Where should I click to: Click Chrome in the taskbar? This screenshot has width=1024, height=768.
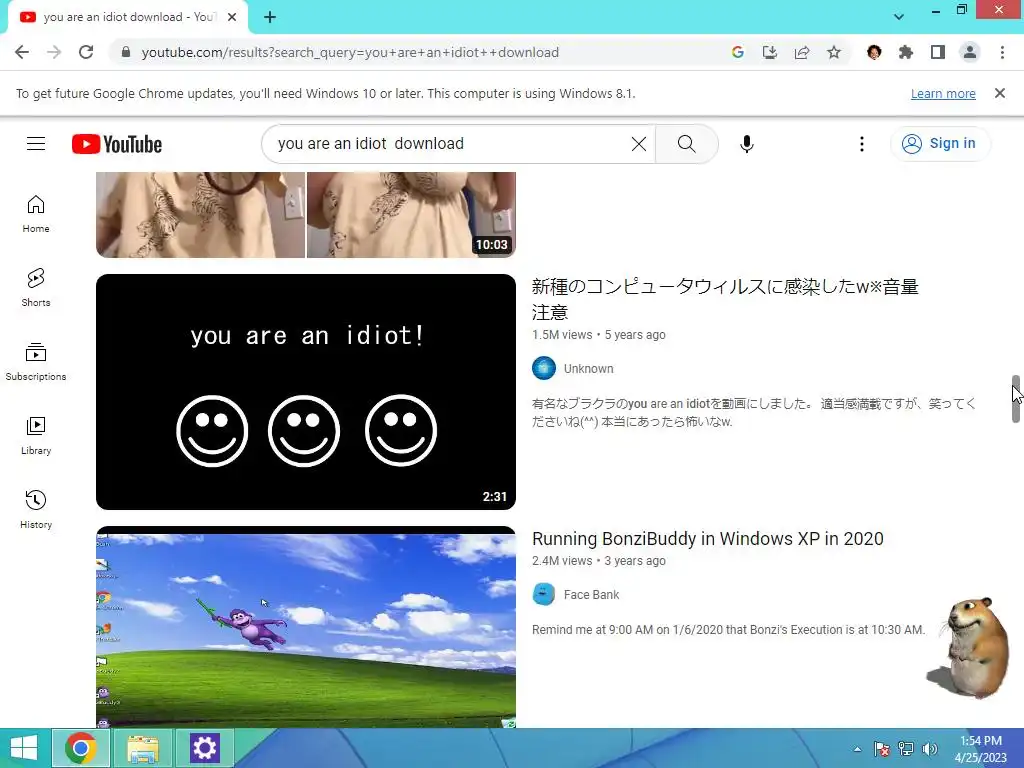pos(81,748)
